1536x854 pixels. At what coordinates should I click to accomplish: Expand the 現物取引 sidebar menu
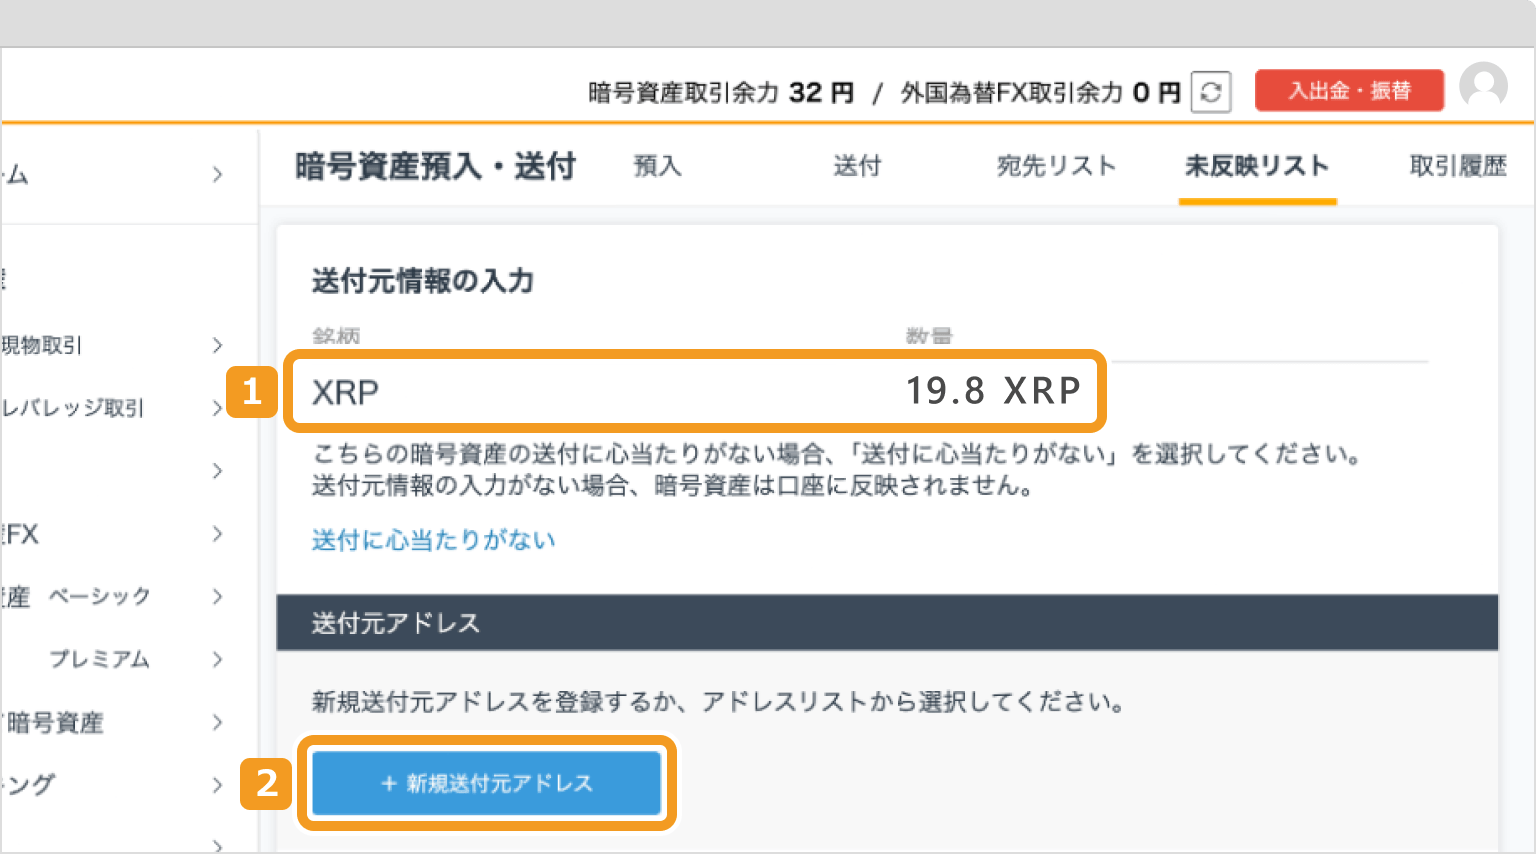click(x=218, y=345)
